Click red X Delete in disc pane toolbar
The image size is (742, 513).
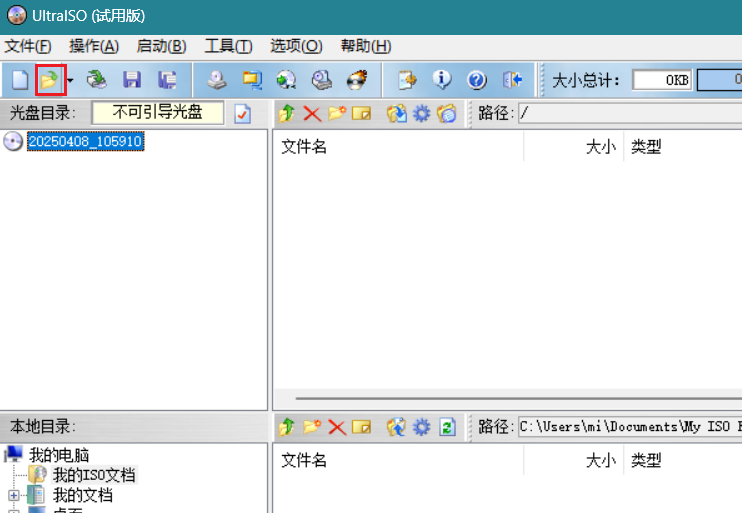pos(312,114)
